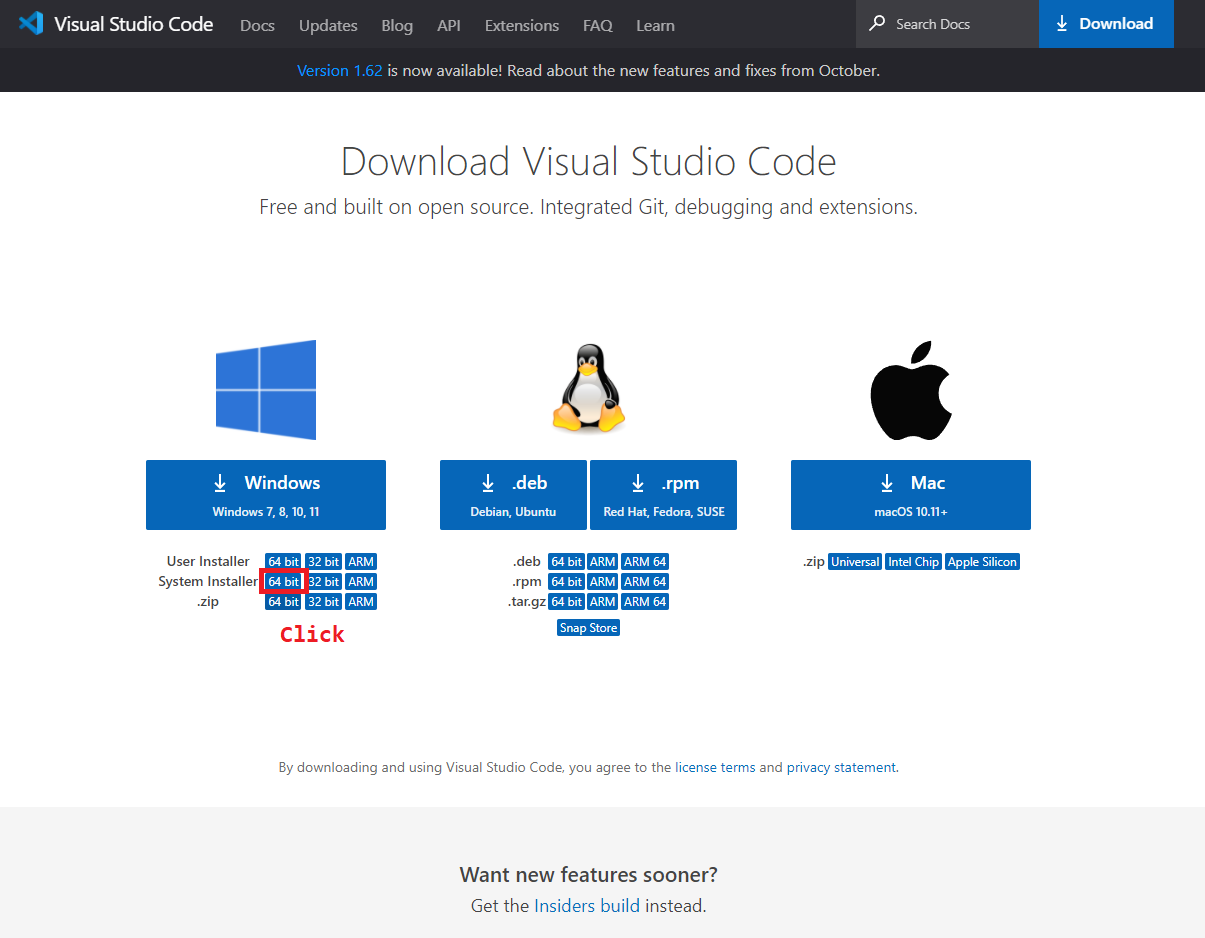Download Linux .rpm 64 bit
This screenshot has height=938, width=1205.
click(566, 582)
